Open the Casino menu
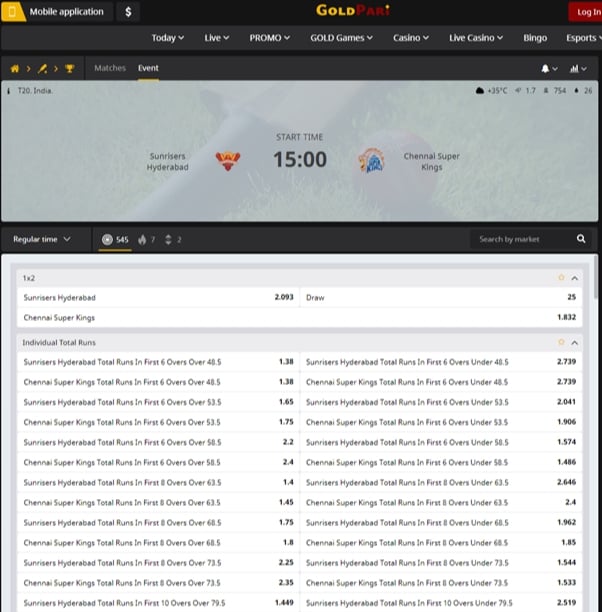Viewport: 602px width, 612px height. click(411, 38)
